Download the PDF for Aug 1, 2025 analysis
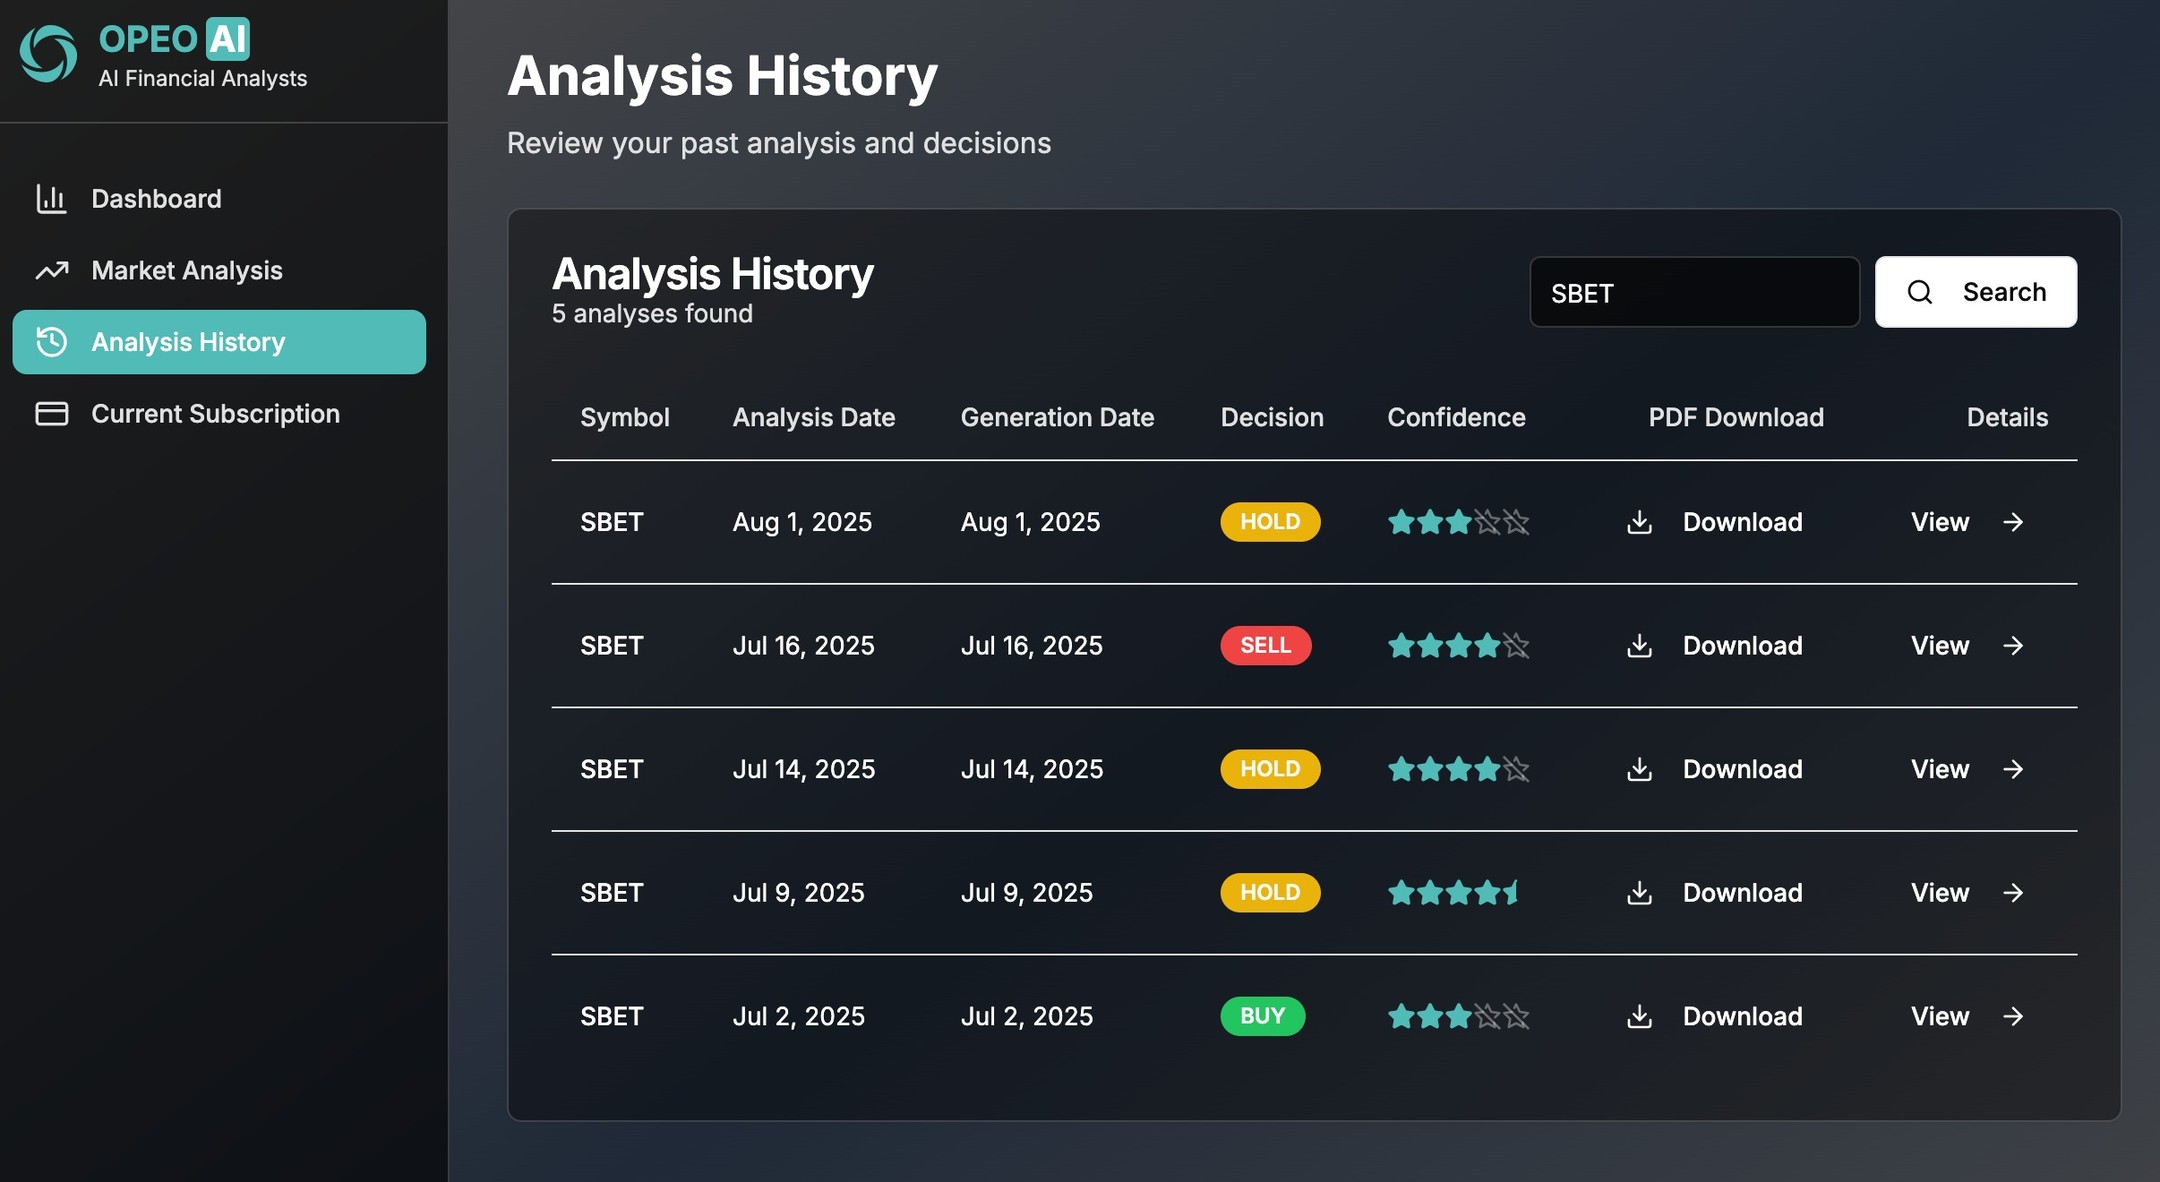This screenshot has width=2160, height=1182. (1714, 522)
